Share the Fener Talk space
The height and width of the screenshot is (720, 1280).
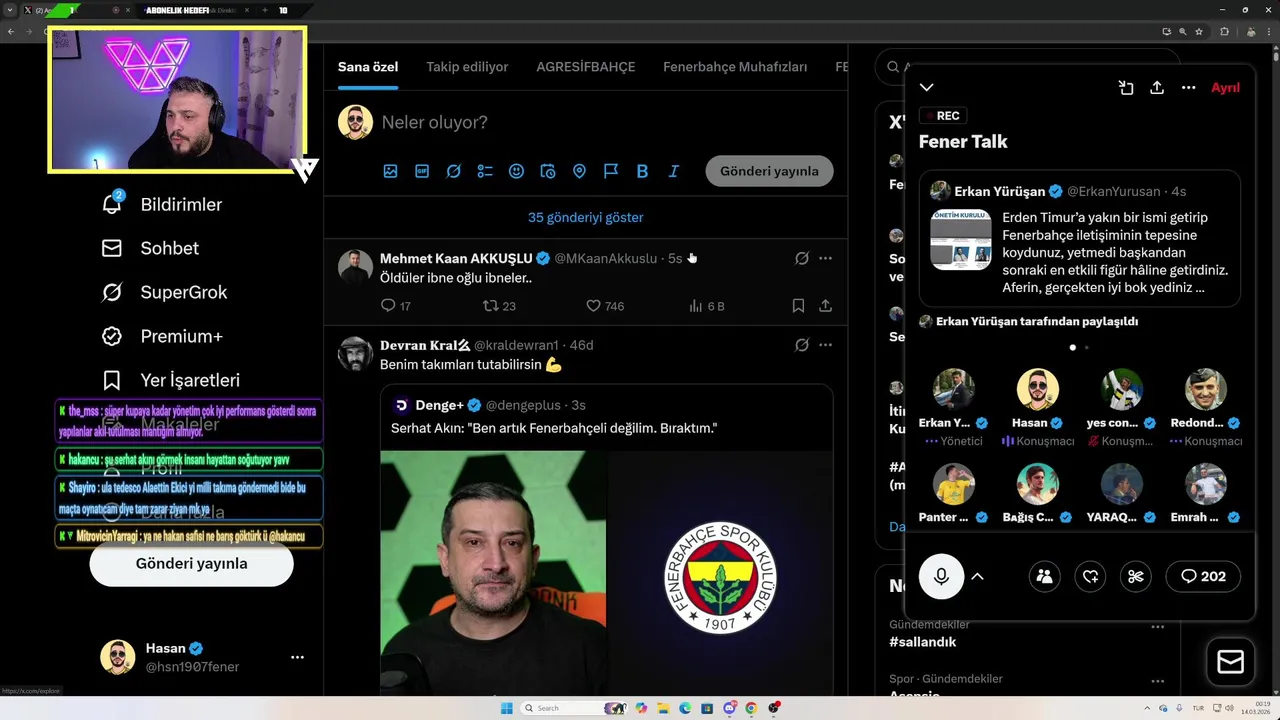(1157, 88)
